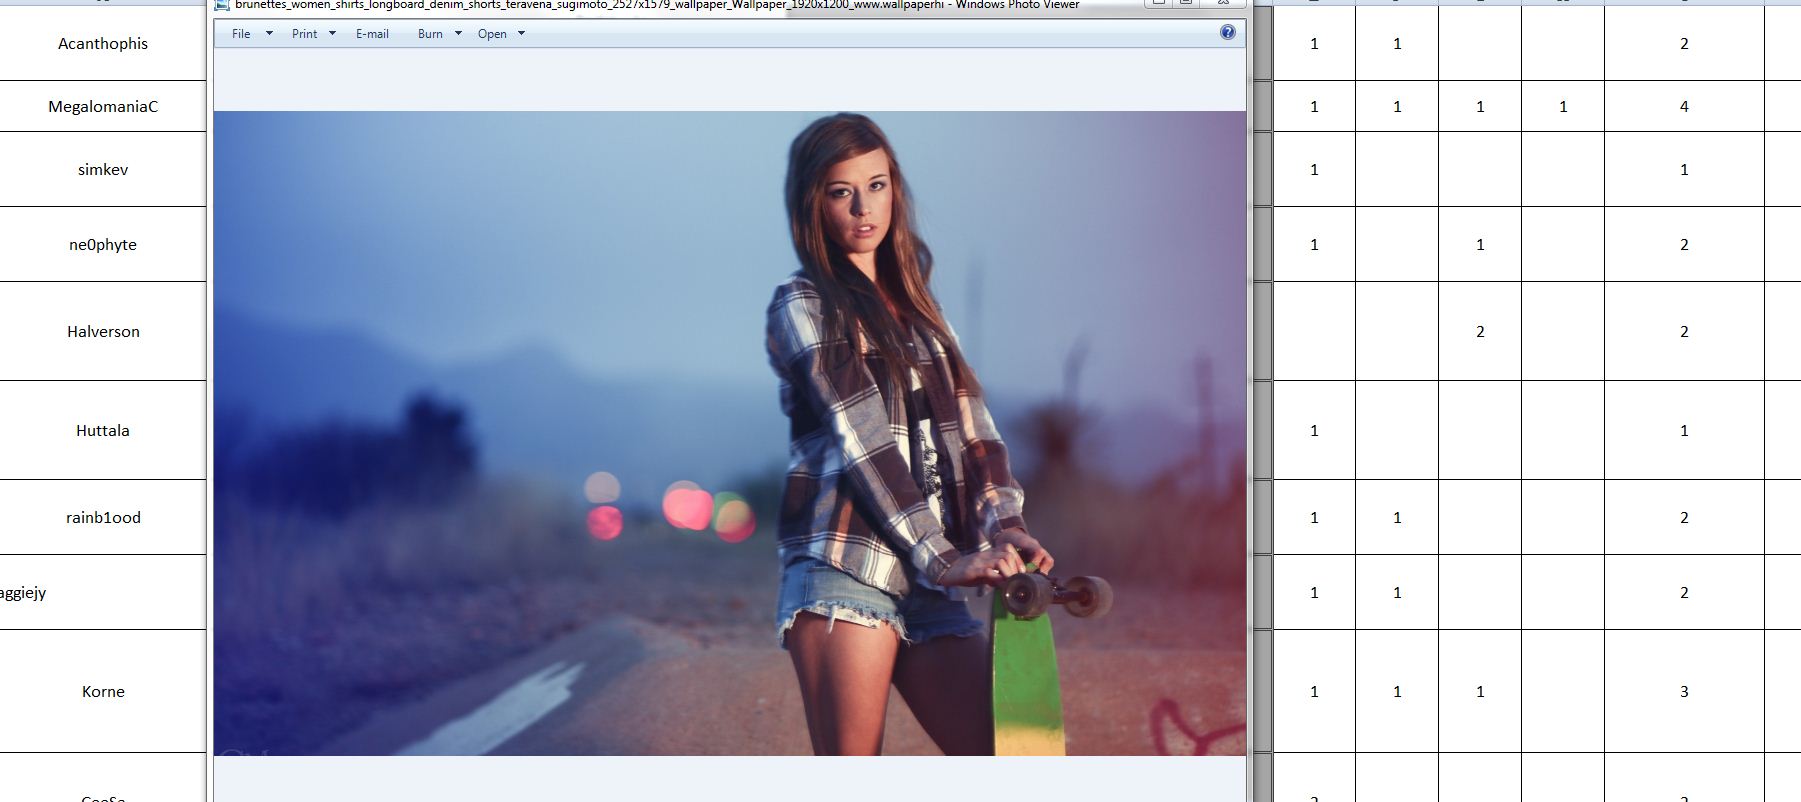This screenshot has width=1801, height=802.
Task: Expand the Open dropdown arrow
Action: [x=521, y=34]
